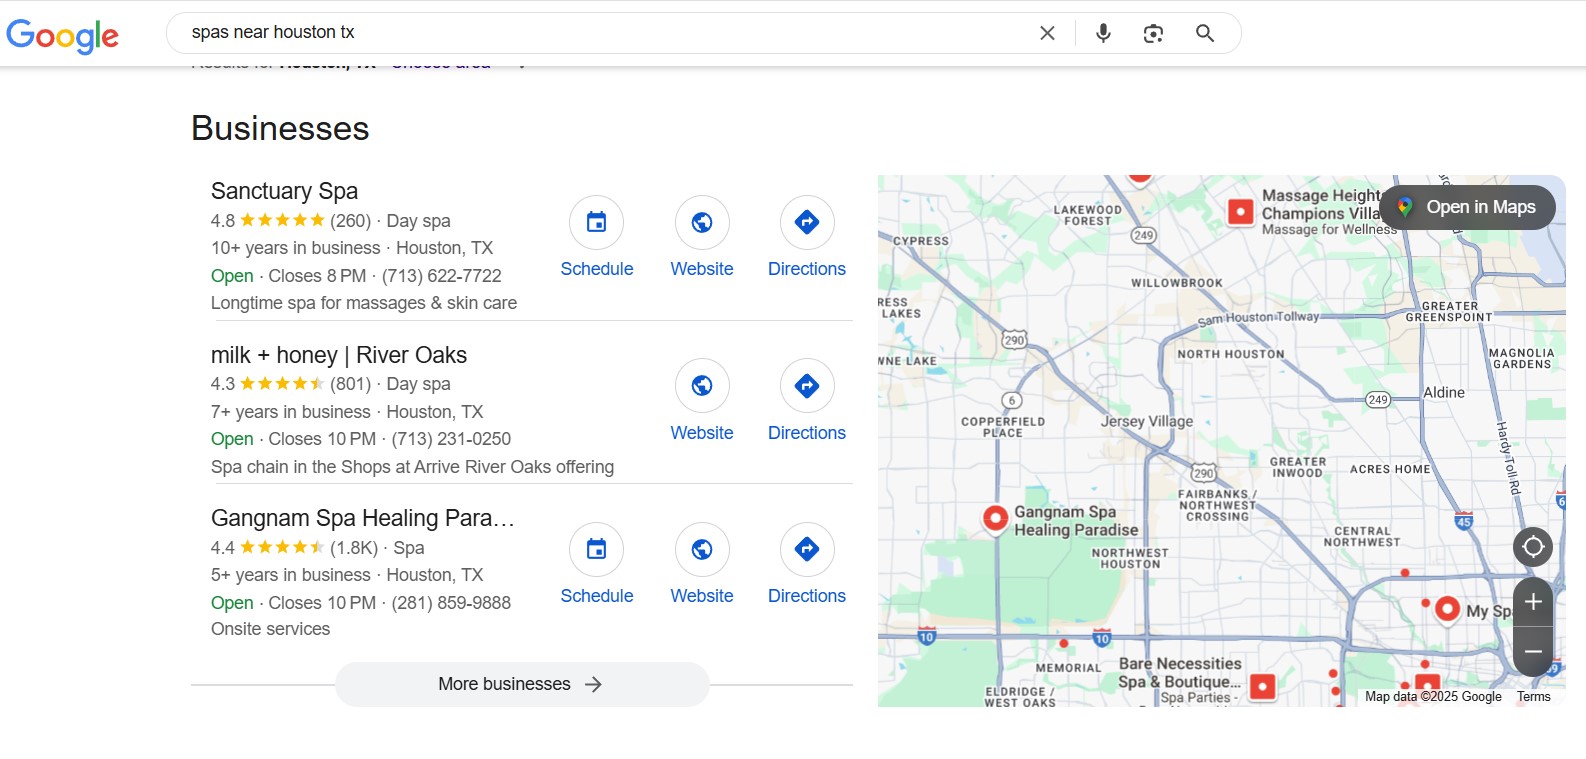Select Massage Heights red marker on map
Screen dimensions: 1586x759
point(1240,211)
